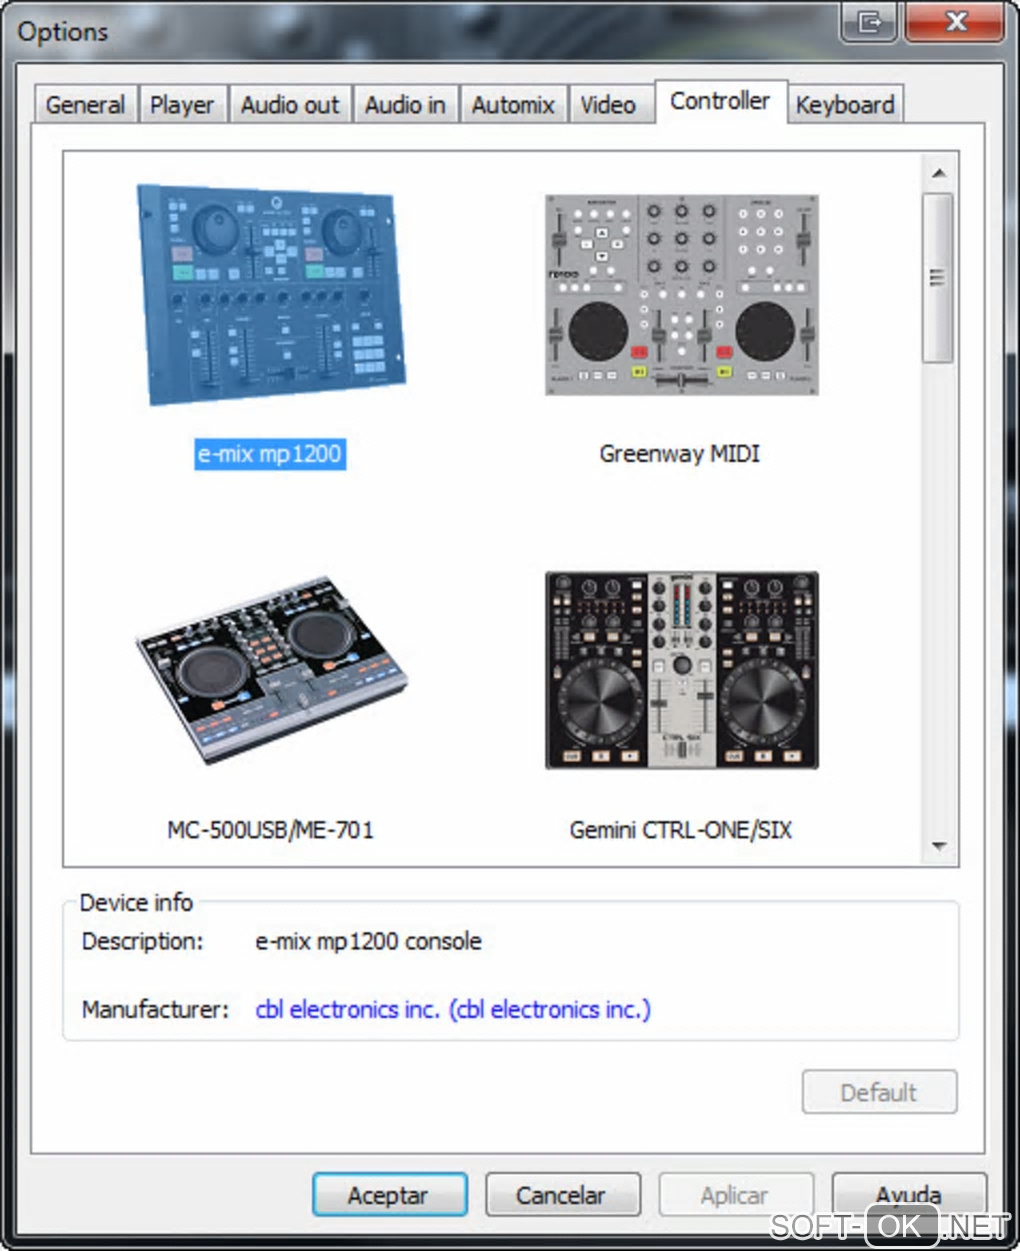1020x1251 pixels.
Task: Switch to the Keyboard tab
Action: pos(845,105)
